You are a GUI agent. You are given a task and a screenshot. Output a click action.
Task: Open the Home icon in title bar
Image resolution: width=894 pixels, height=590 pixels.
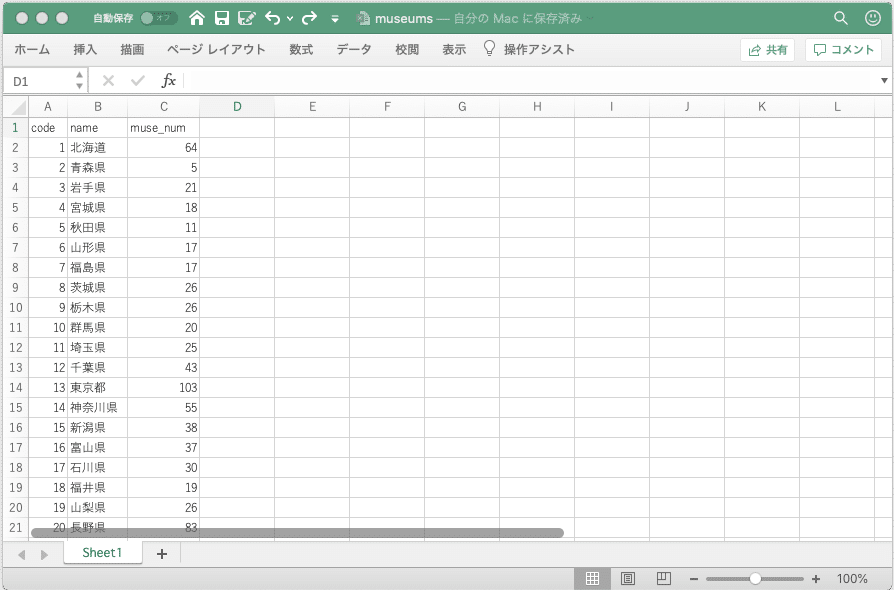click(x=197, y=18)
